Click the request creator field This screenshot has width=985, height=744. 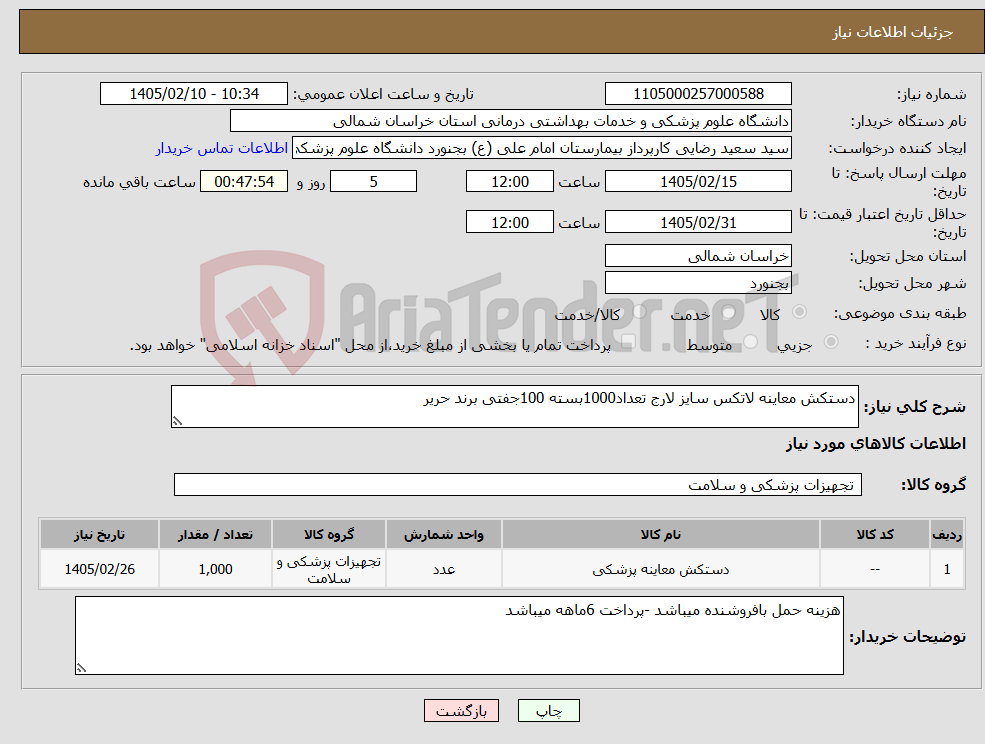coord(541,148)
